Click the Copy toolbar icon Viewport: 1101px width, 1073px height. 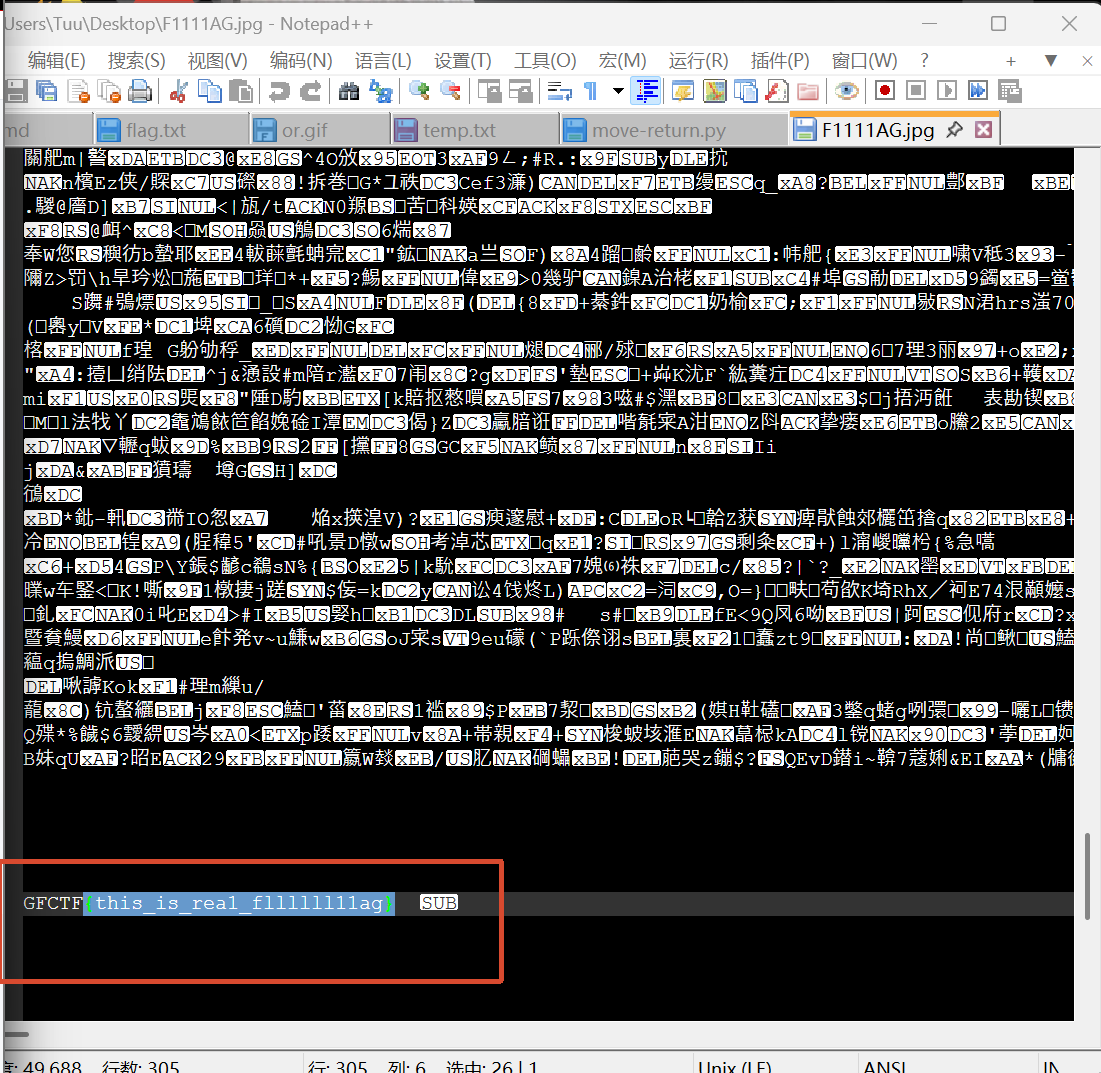209,91
